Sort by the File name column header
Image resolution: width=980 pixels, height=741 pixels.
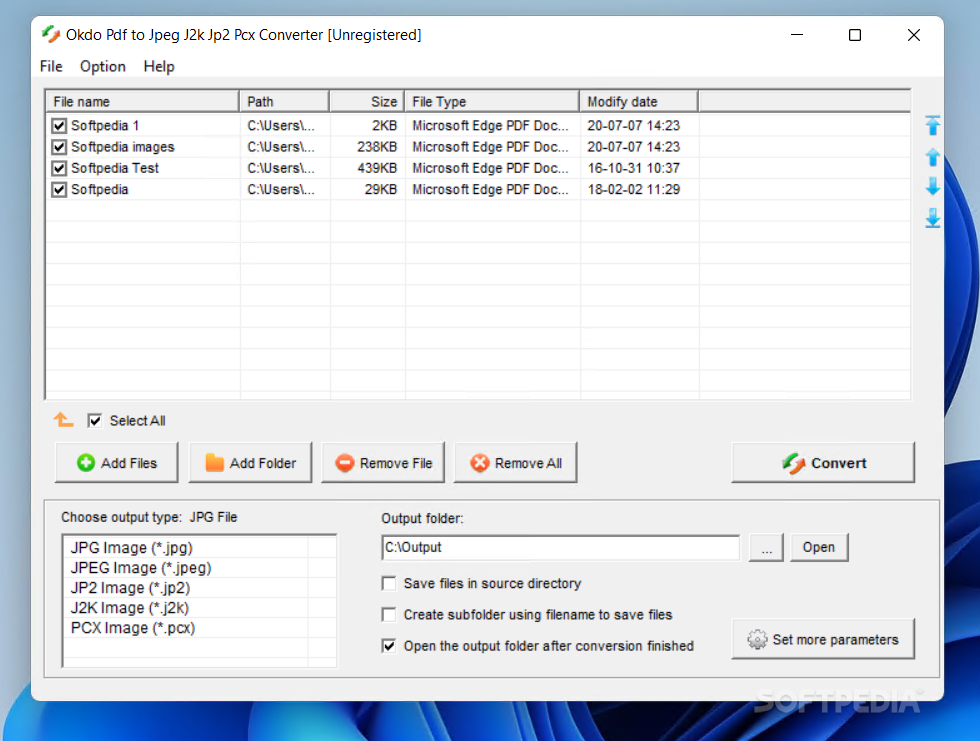click(x=142, y=101)
